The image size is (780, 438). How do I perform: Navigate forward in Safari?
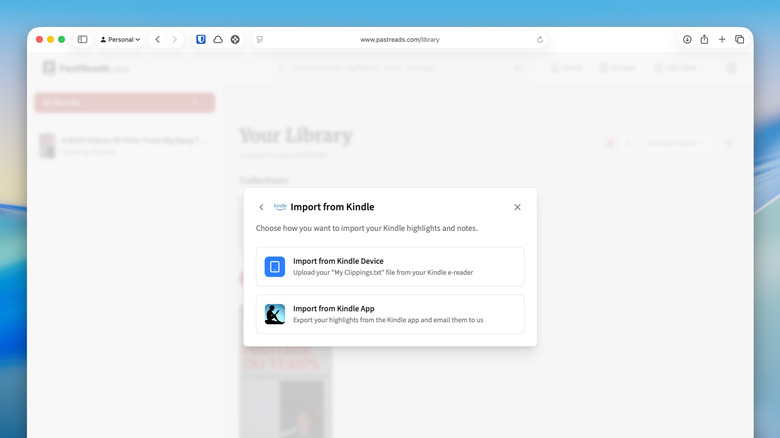(175, 39)
